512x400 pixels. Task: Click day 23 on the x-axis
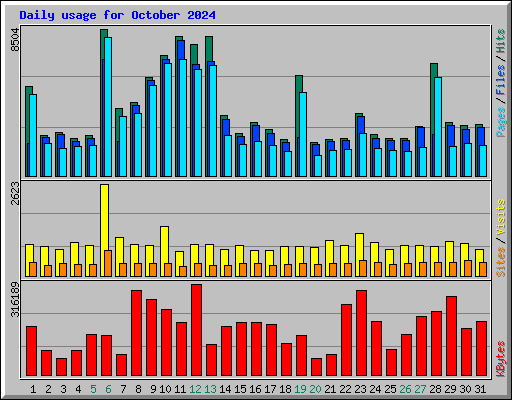tap(360, 389)
